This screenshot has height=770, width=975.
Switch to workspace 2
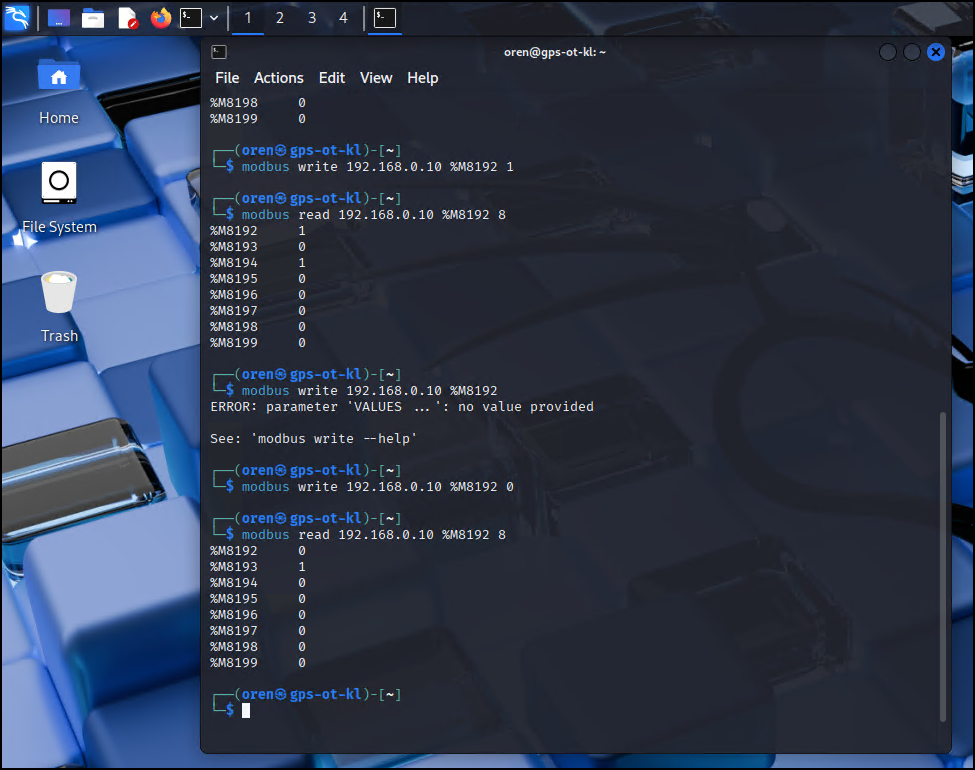click(x=279, y=17)
